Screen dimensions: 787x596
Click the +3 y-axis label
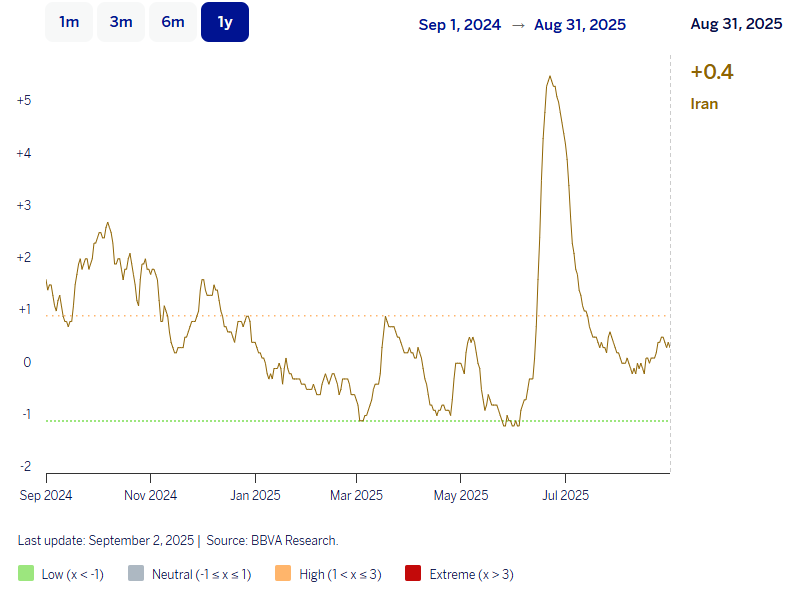24,205
